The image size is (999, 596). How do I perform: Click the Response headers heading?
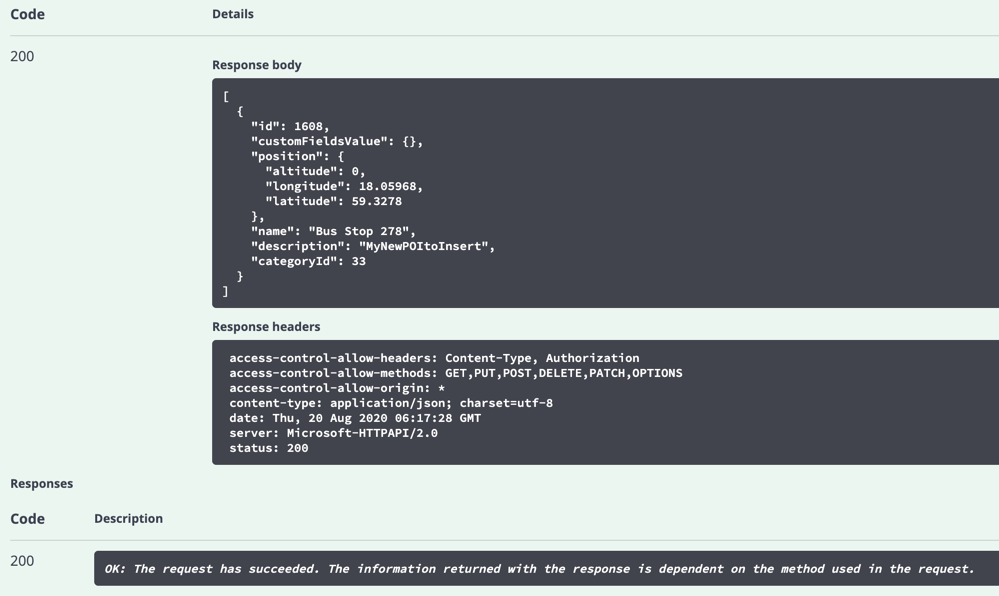[x=266, y=326]
